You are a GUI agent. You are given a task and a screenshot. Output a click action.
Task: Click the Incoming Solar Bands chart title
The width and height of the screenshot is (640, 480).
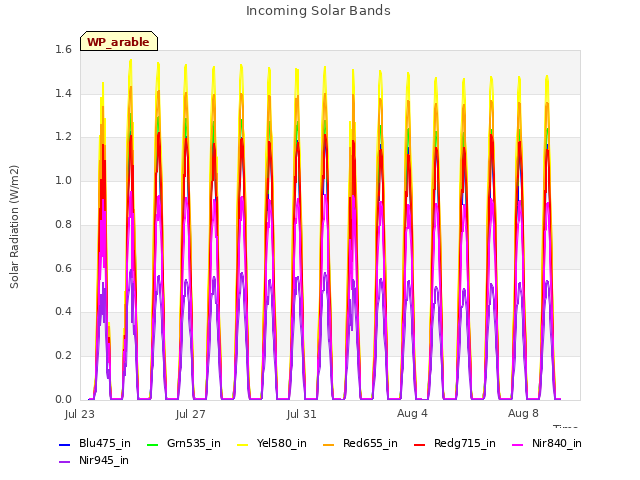coord(318,11)
